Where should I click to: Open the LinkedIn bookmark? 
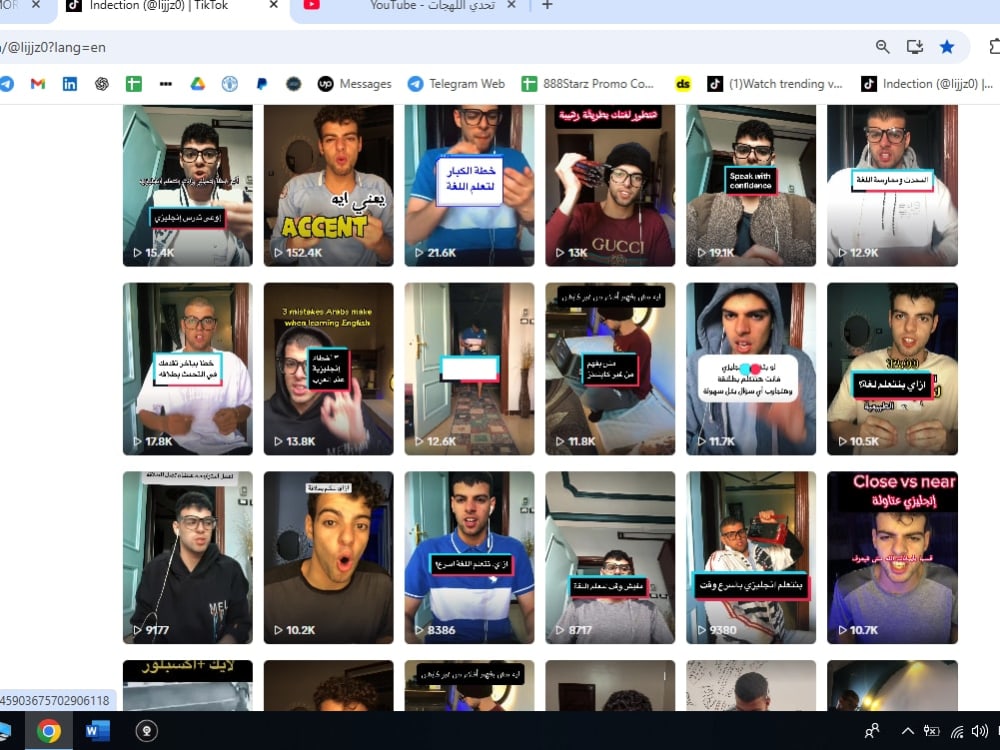70,84
